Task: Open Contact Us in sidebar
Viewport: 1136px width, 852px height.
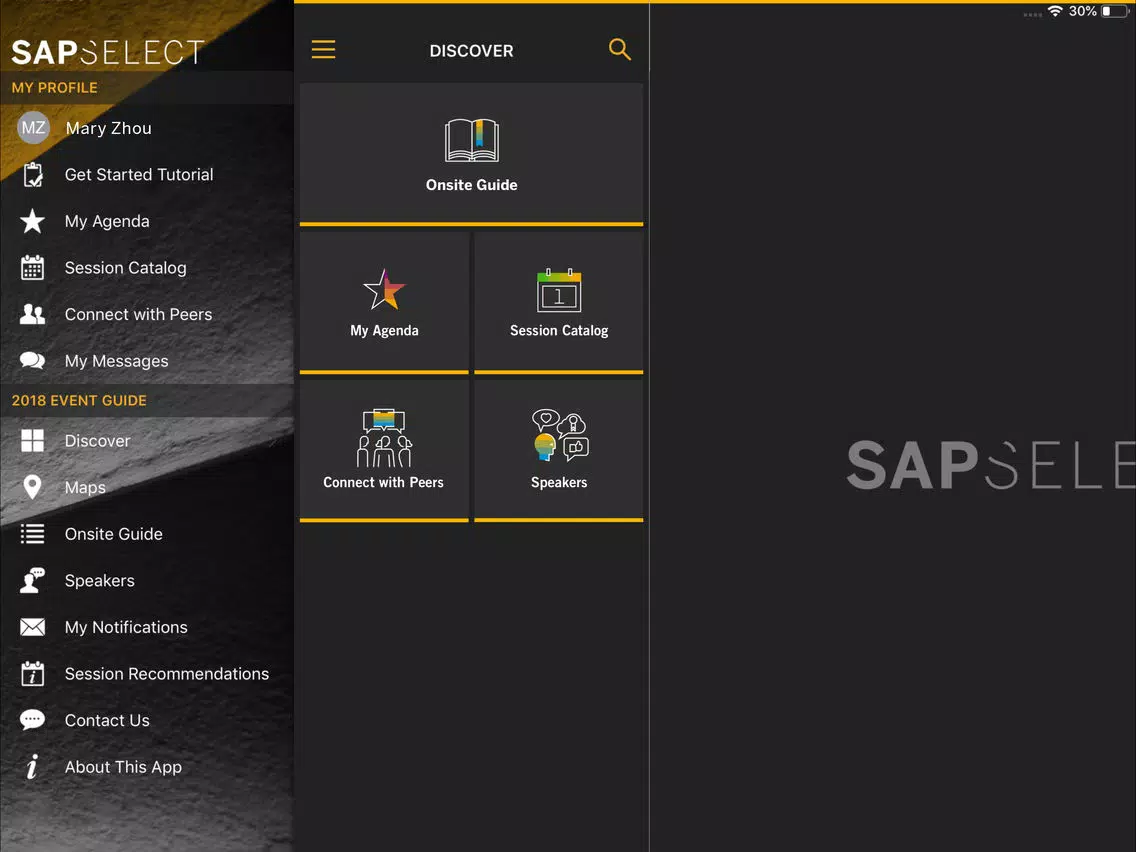Action: pyautogui.click(x=147, y=720)
